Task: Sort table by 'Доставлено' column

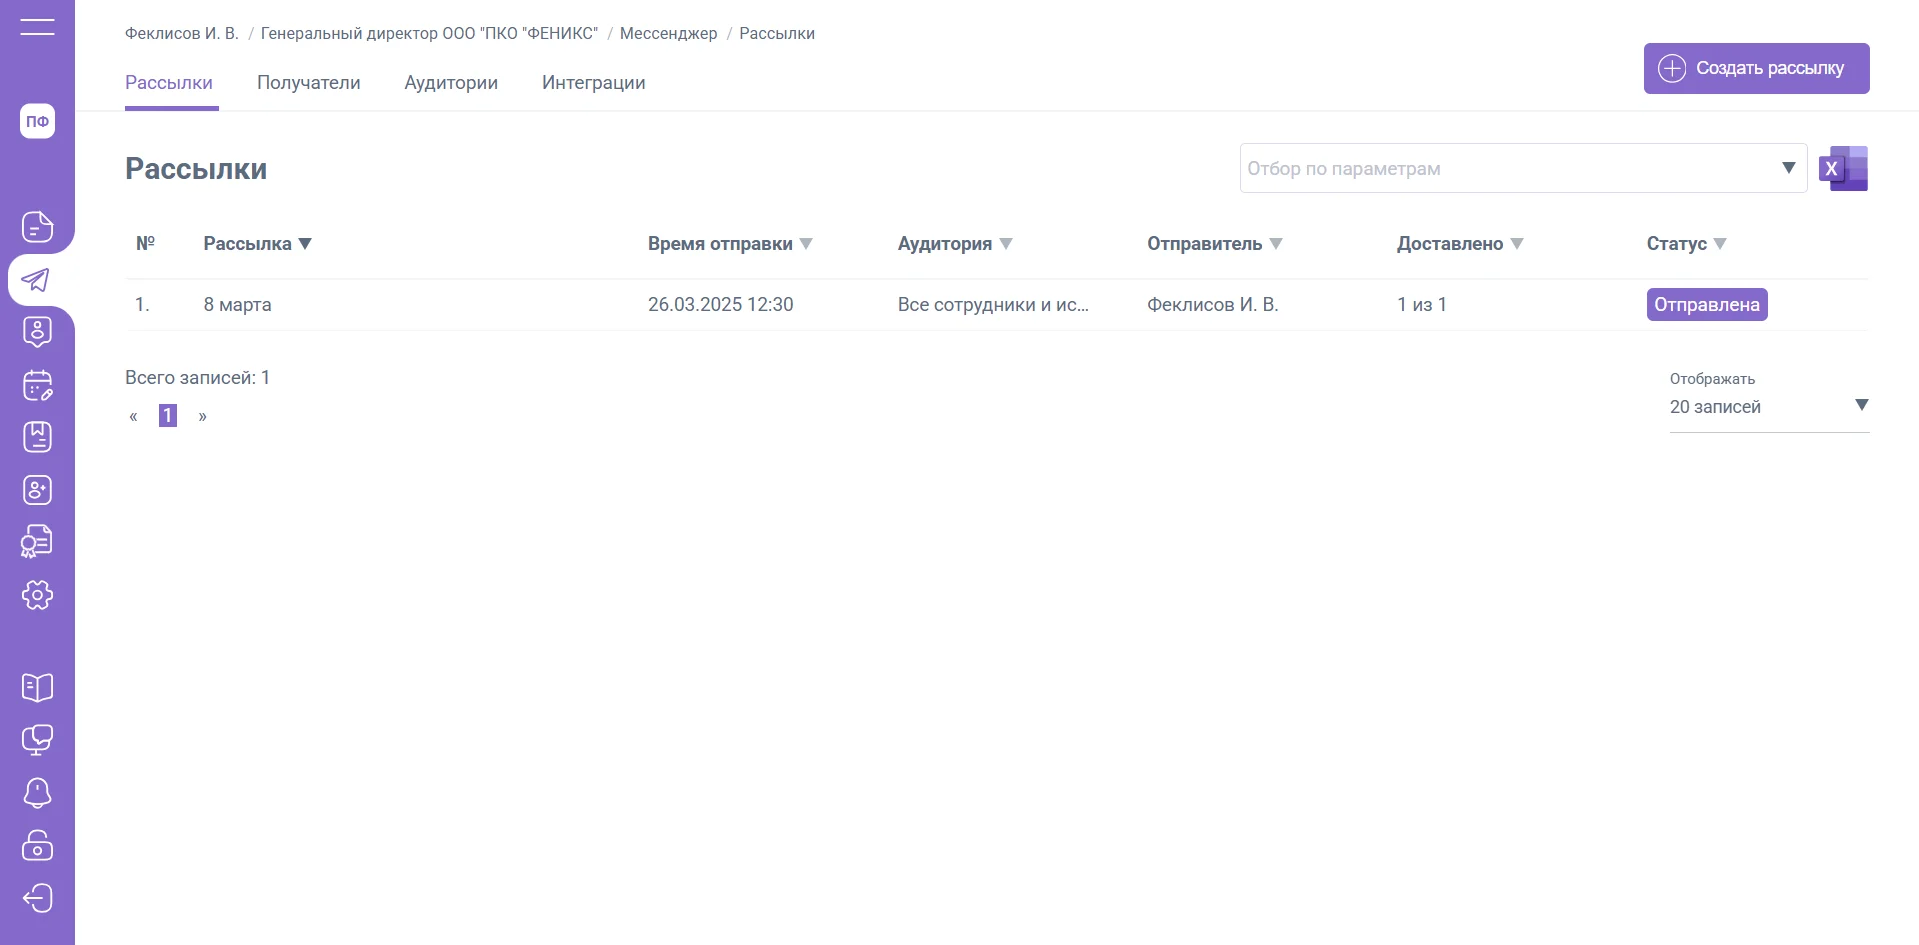Action: (x=1516, y=244)
